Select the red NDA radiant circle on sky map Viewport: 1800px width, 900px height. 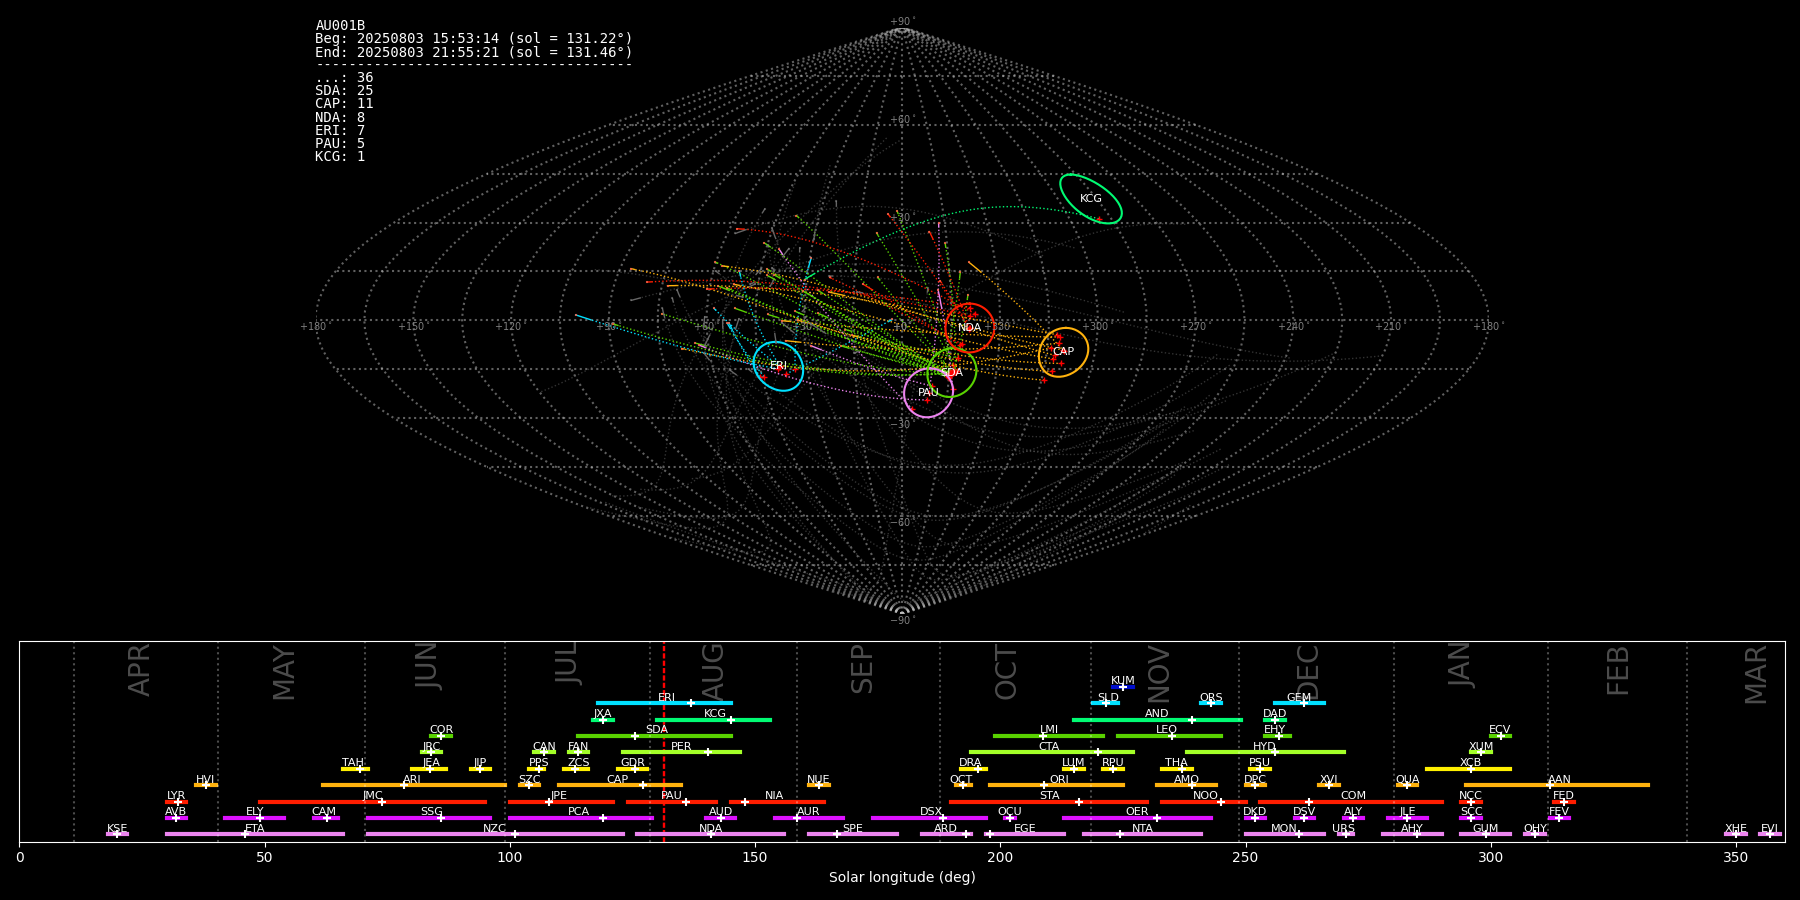[x=970, y=328]
